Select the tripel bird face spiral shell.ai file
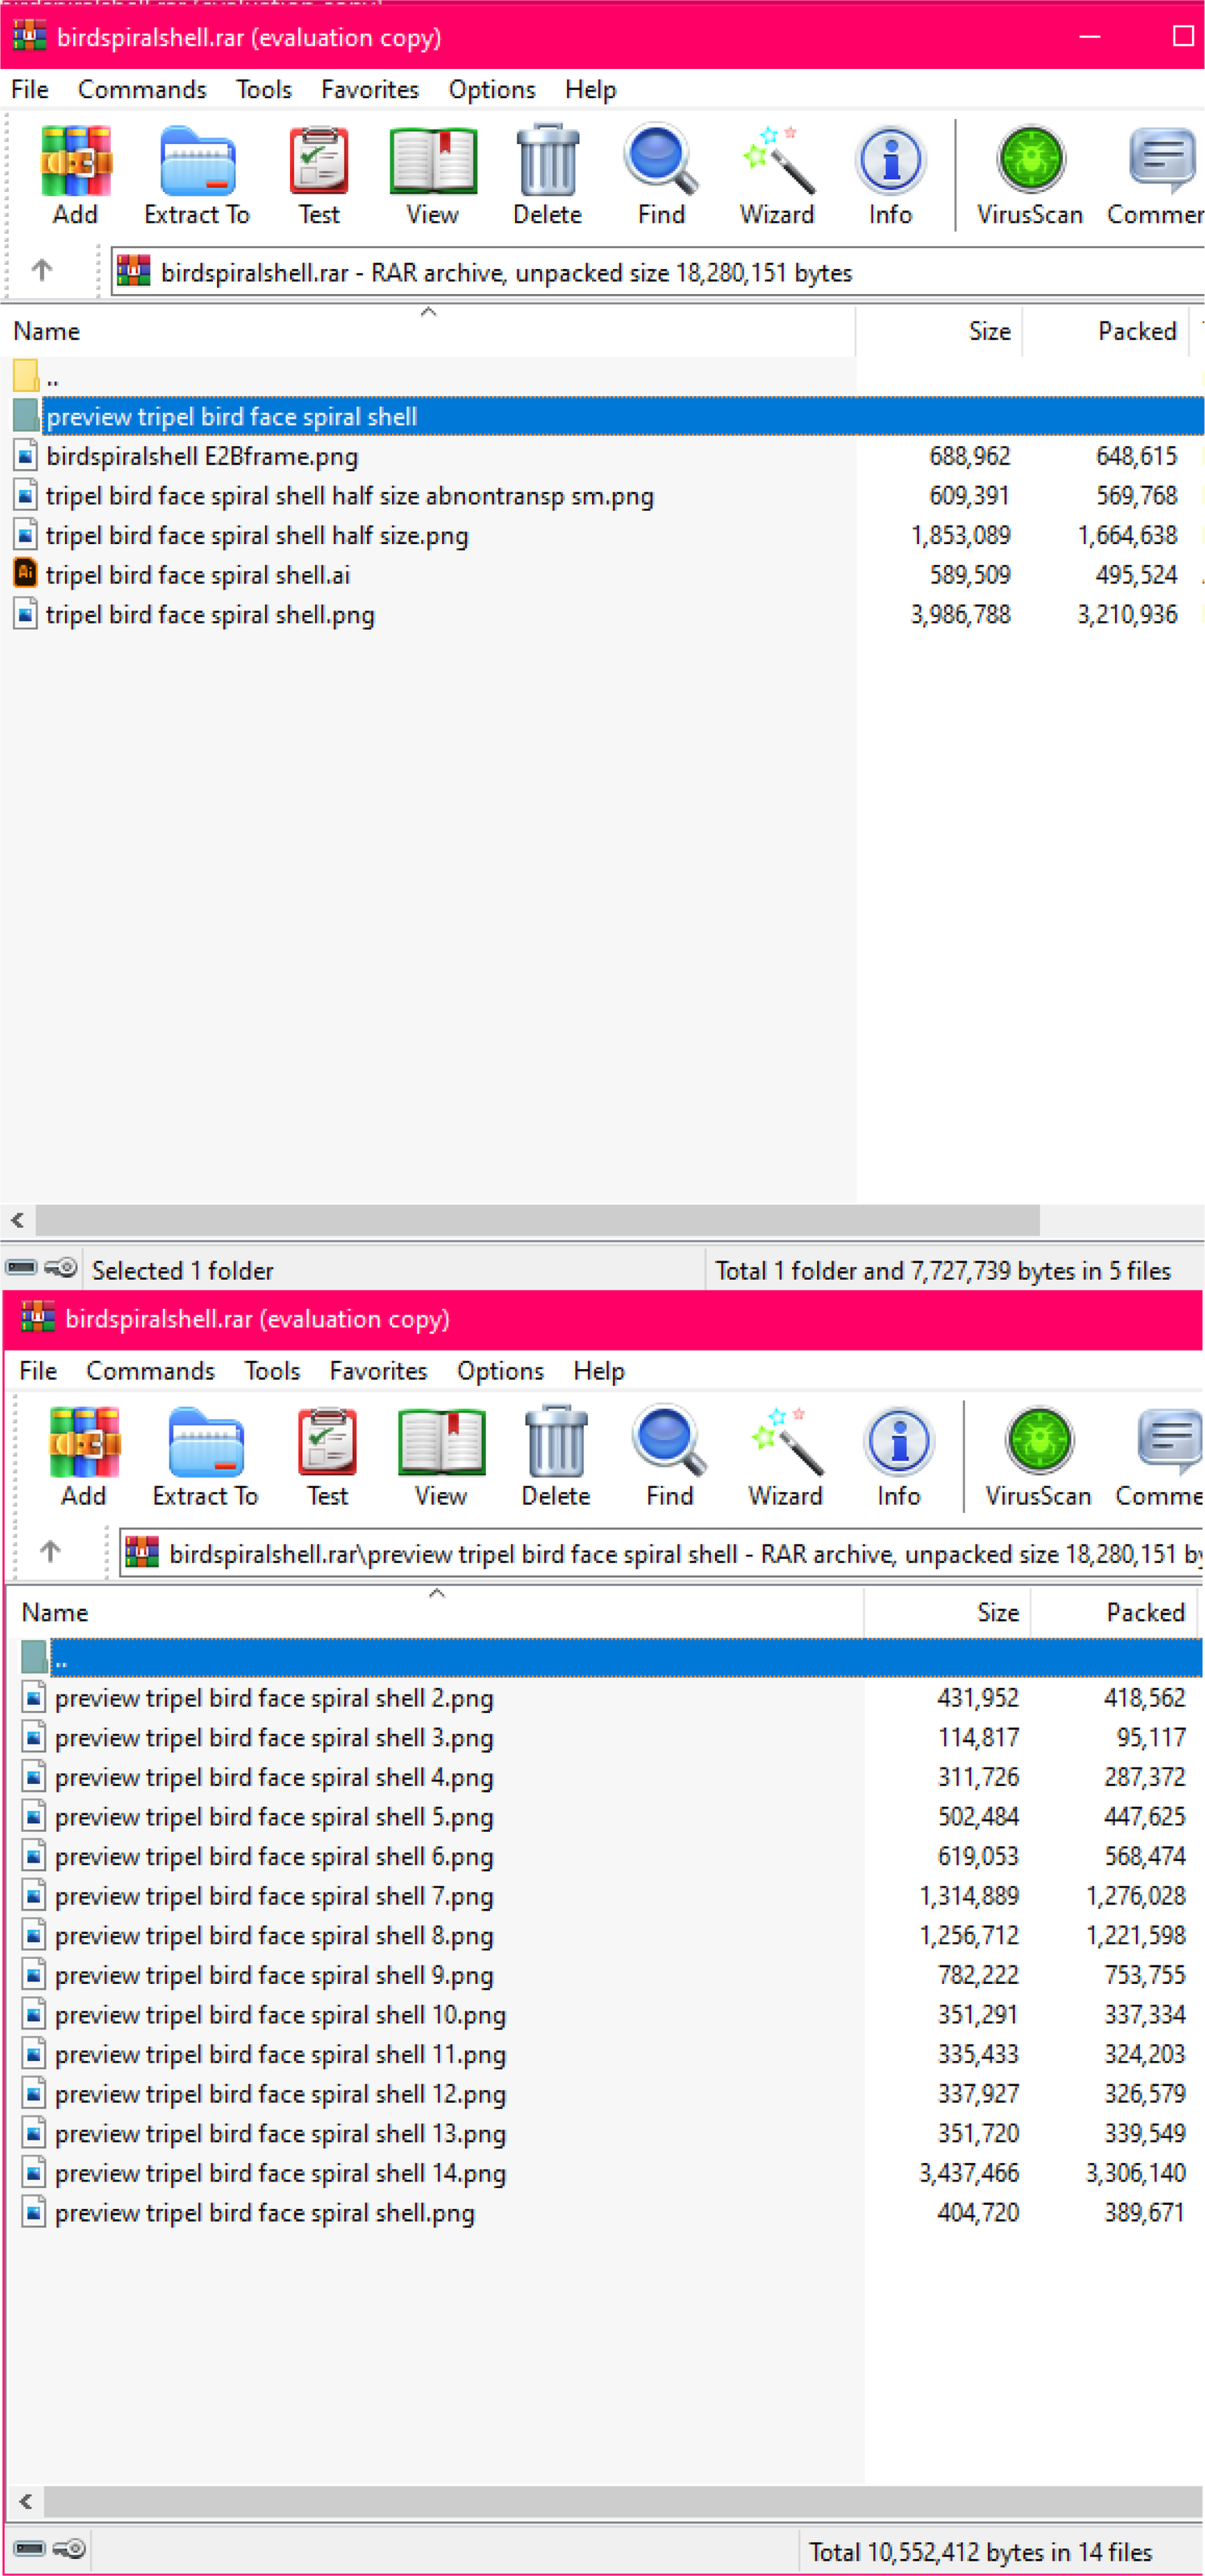Image resolution: width=1205 pixels, height=2576 pixels. (x=198, y=575)
